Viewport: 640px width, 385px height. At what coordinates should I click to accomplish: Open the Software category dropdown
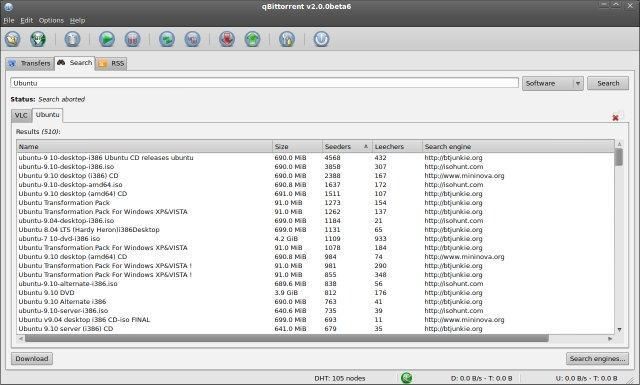coord(553,83)
